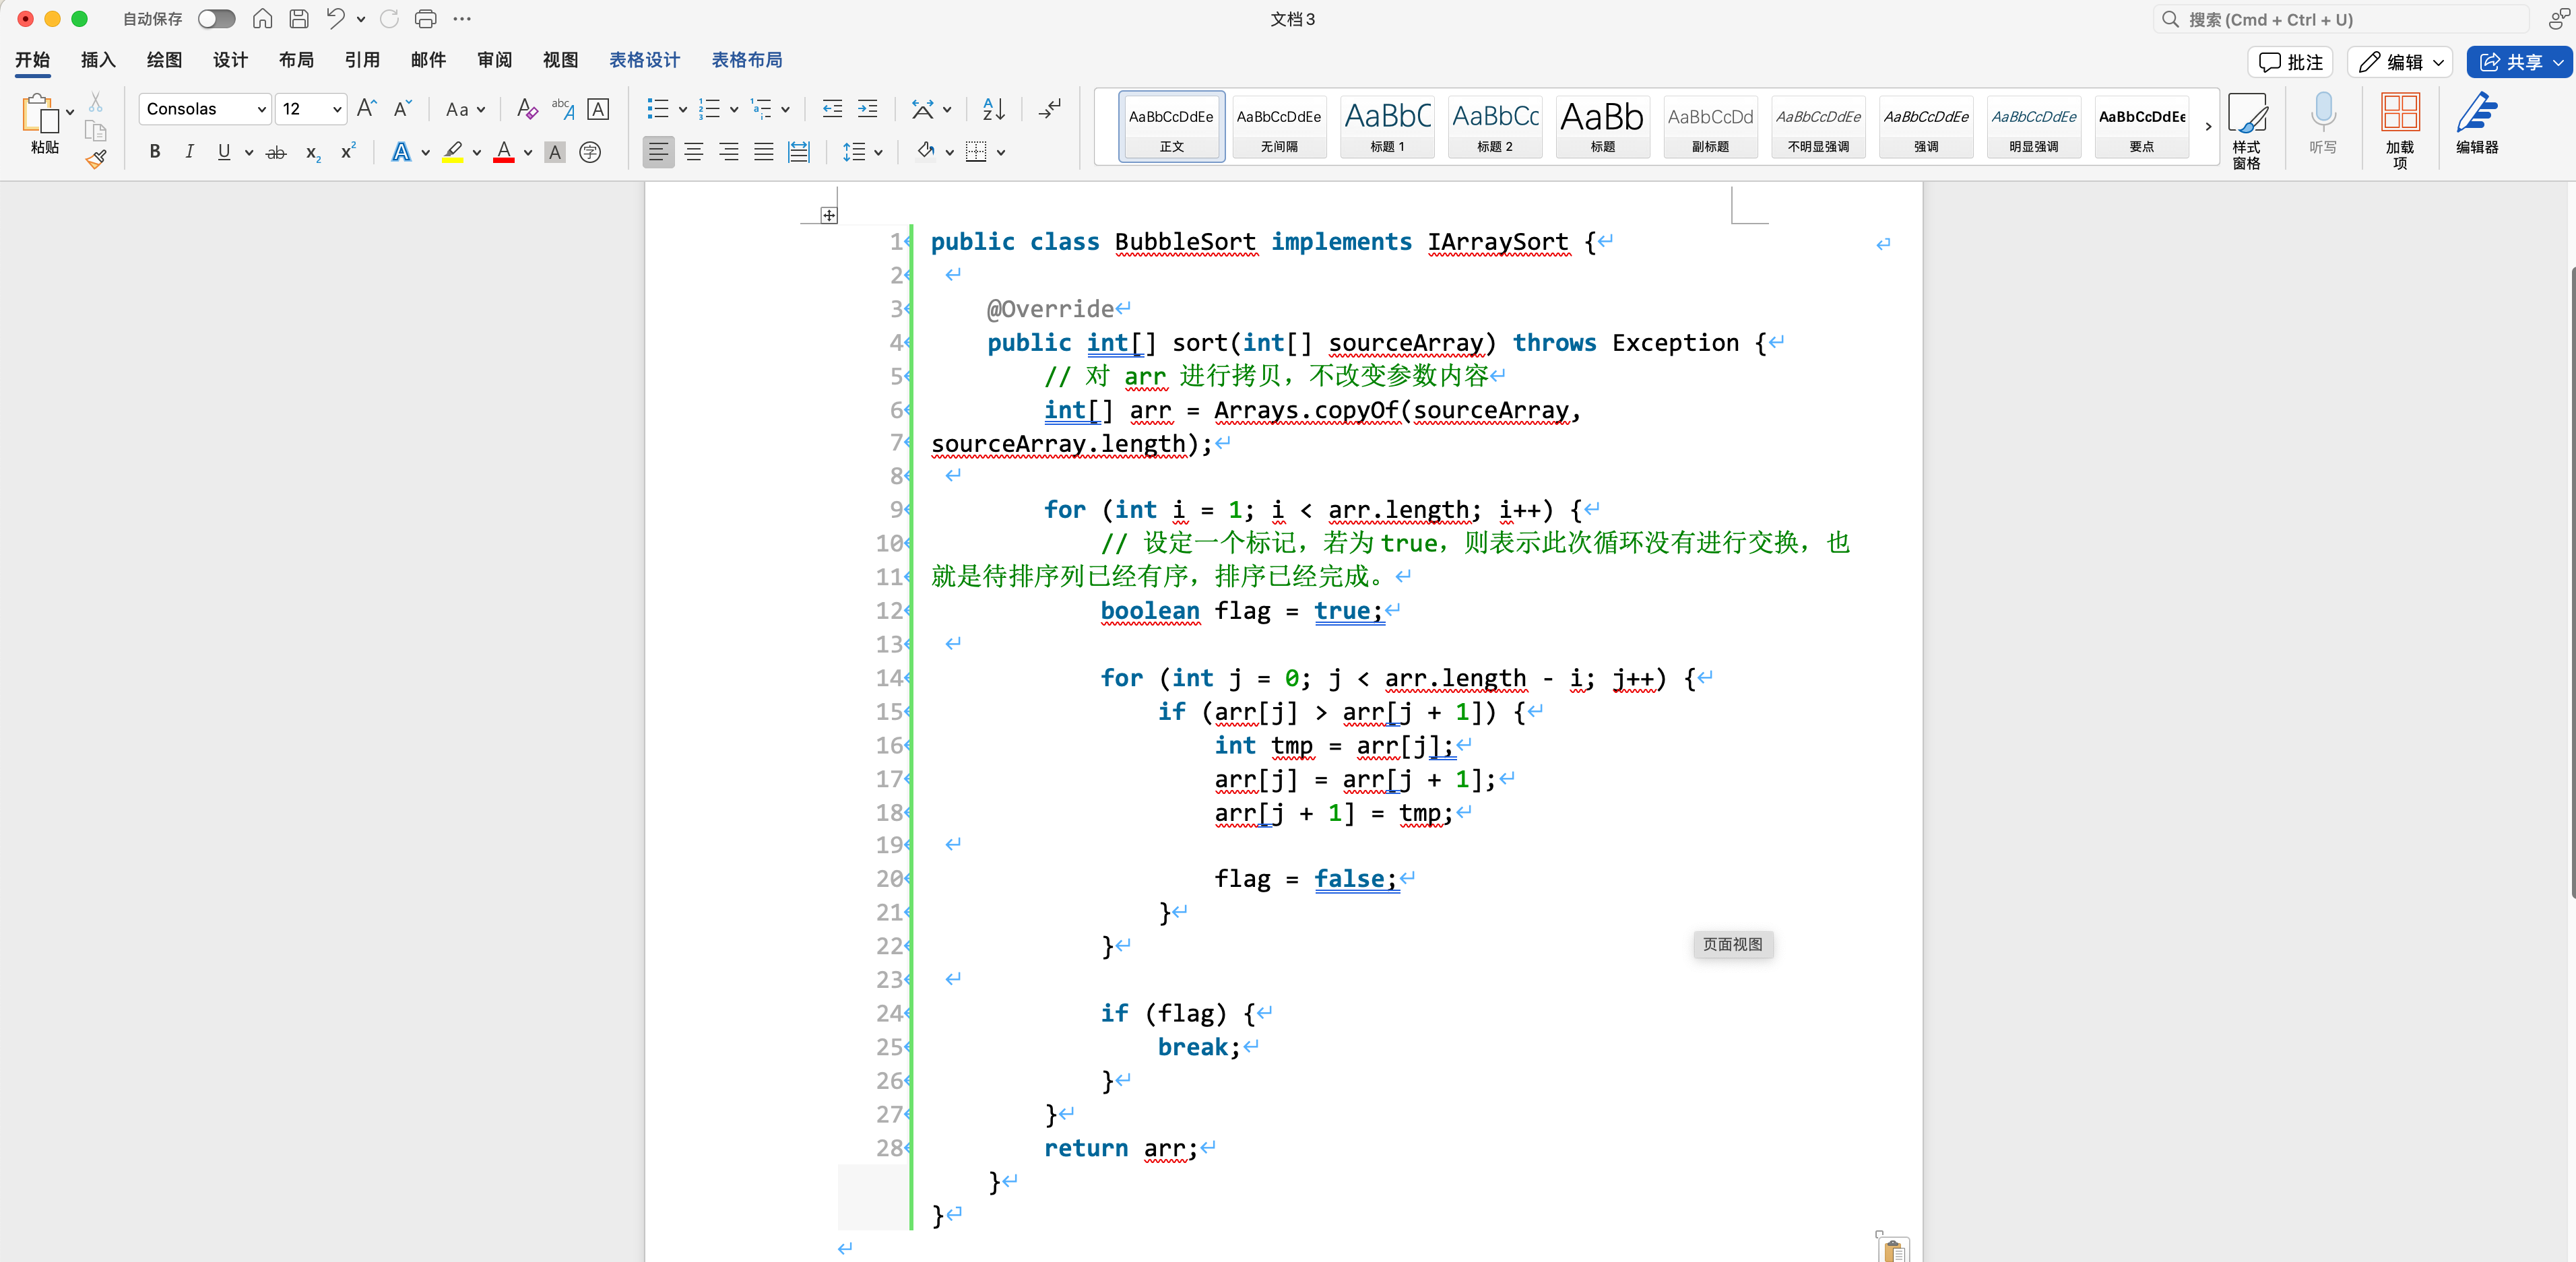The width and height of the screenshot is (2576, 1262).
Task: Toggle Bold formatting
Action: pos(155,152)
